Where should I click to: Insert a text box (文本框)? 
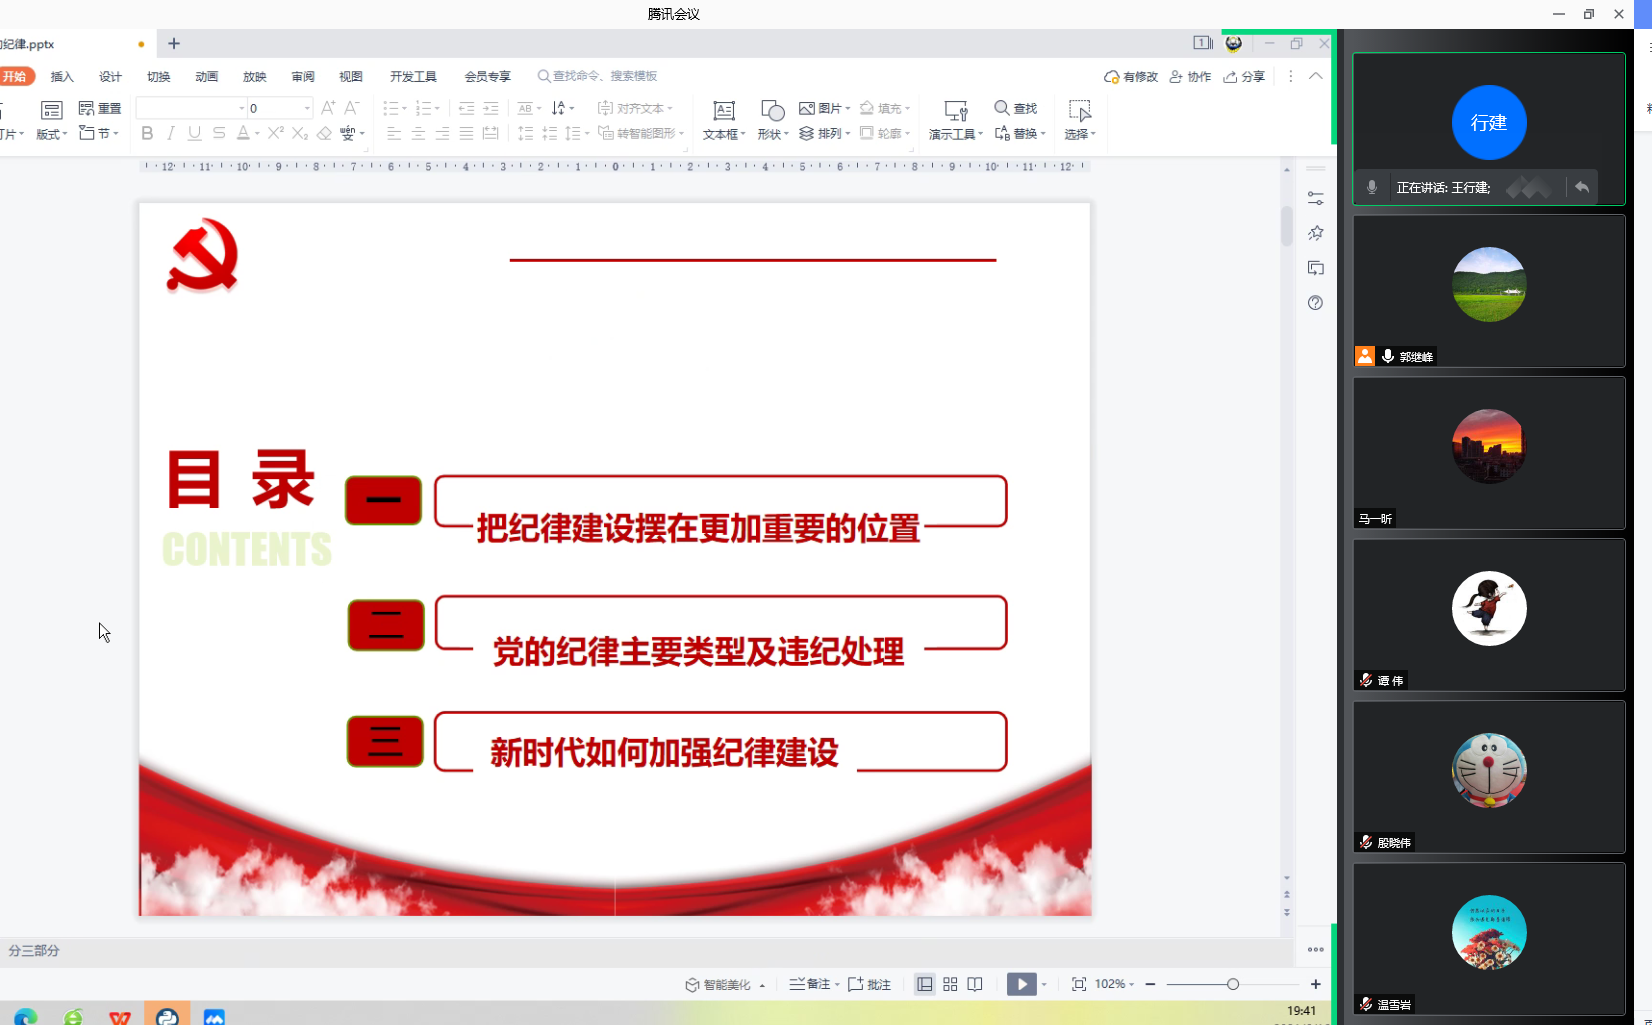pos(723,119)
